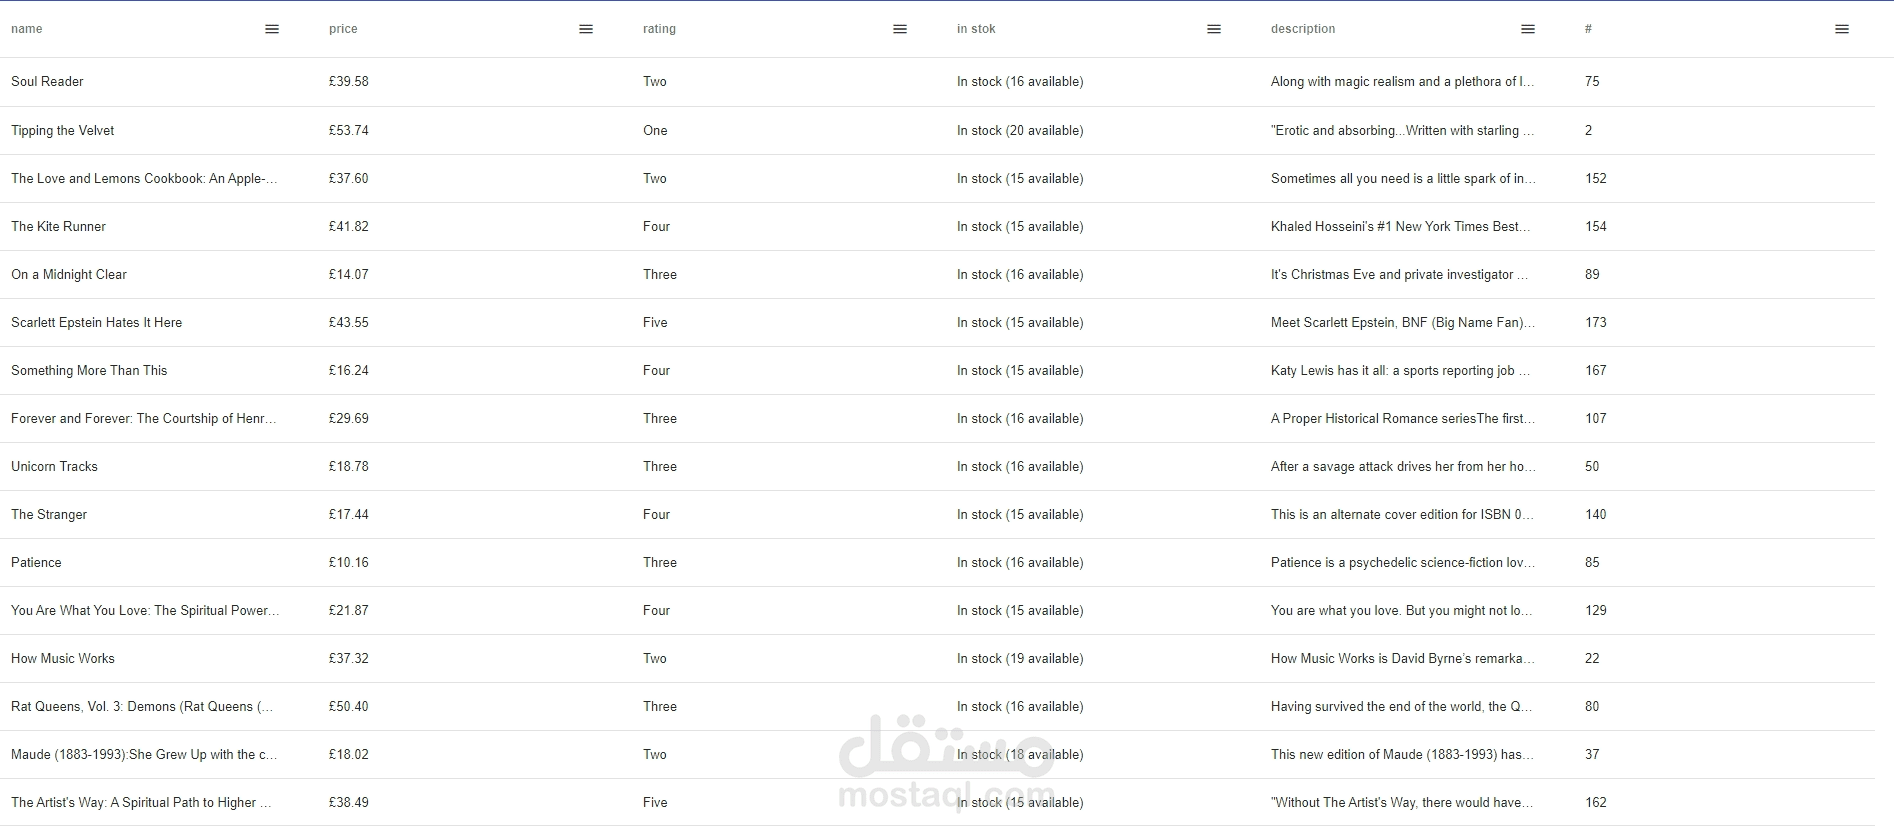This screenshot has width=1894, height=831.
Task: Click the £18.78 price cell
Action: pos(348,467)
